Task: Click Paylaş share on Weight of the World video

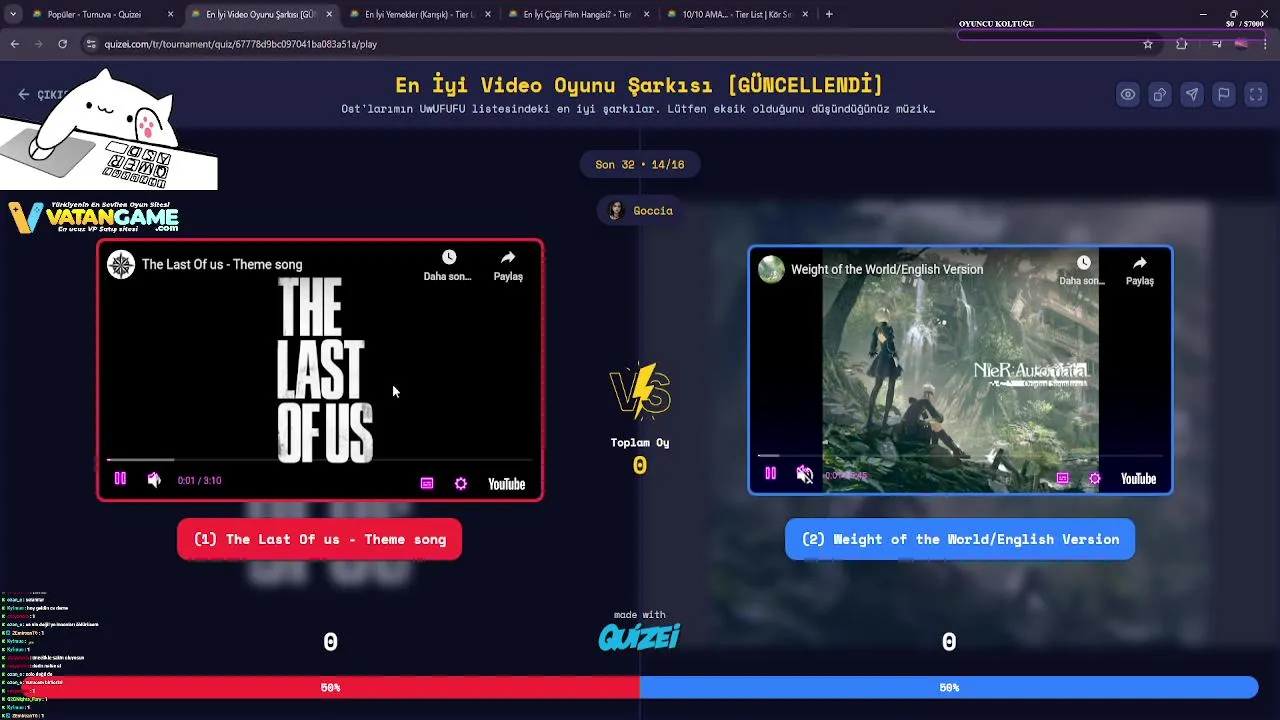Action: 1140,270
